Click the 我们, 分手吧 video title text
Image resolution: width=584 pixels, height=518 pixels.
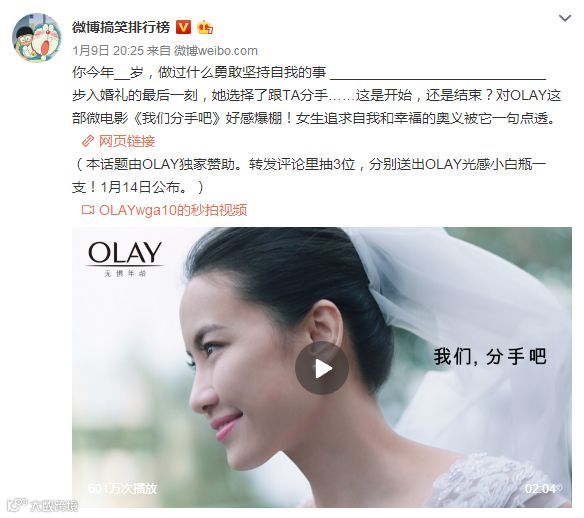pyautogui.click(x=490, y=357)
